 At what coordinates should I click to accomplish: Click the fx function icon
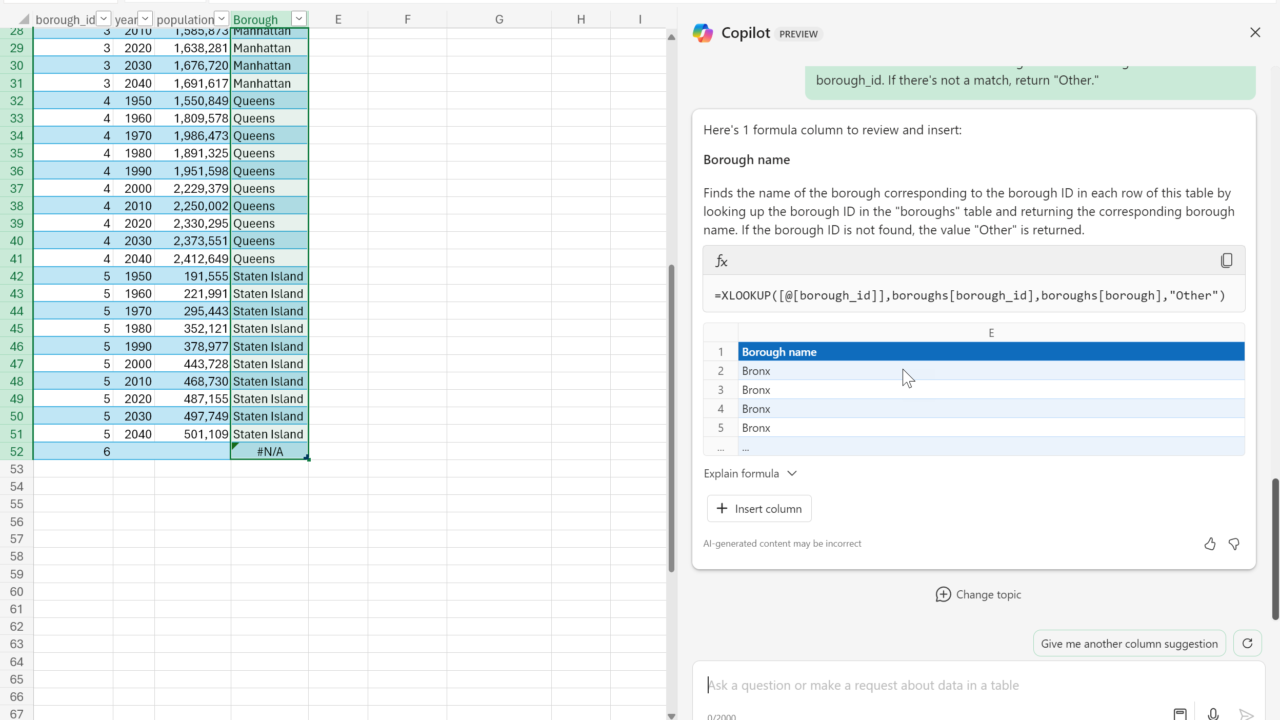click(x=721, y=261)
